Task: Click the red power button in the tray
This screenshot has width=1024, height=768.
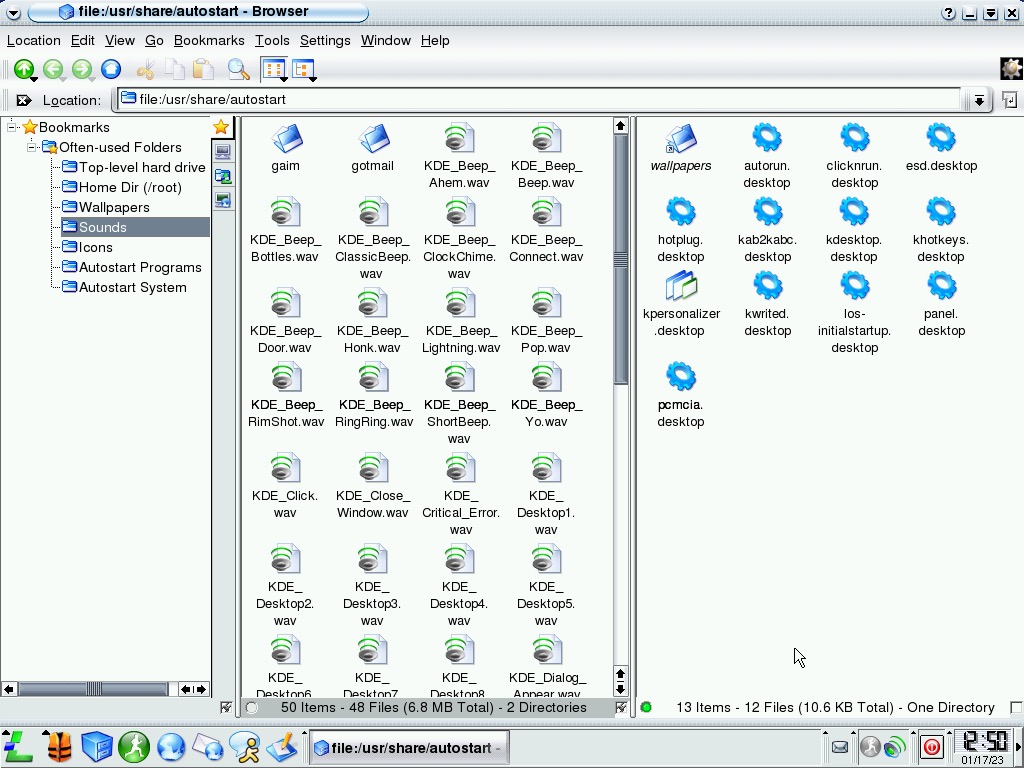Action: [x=931, y=747]
